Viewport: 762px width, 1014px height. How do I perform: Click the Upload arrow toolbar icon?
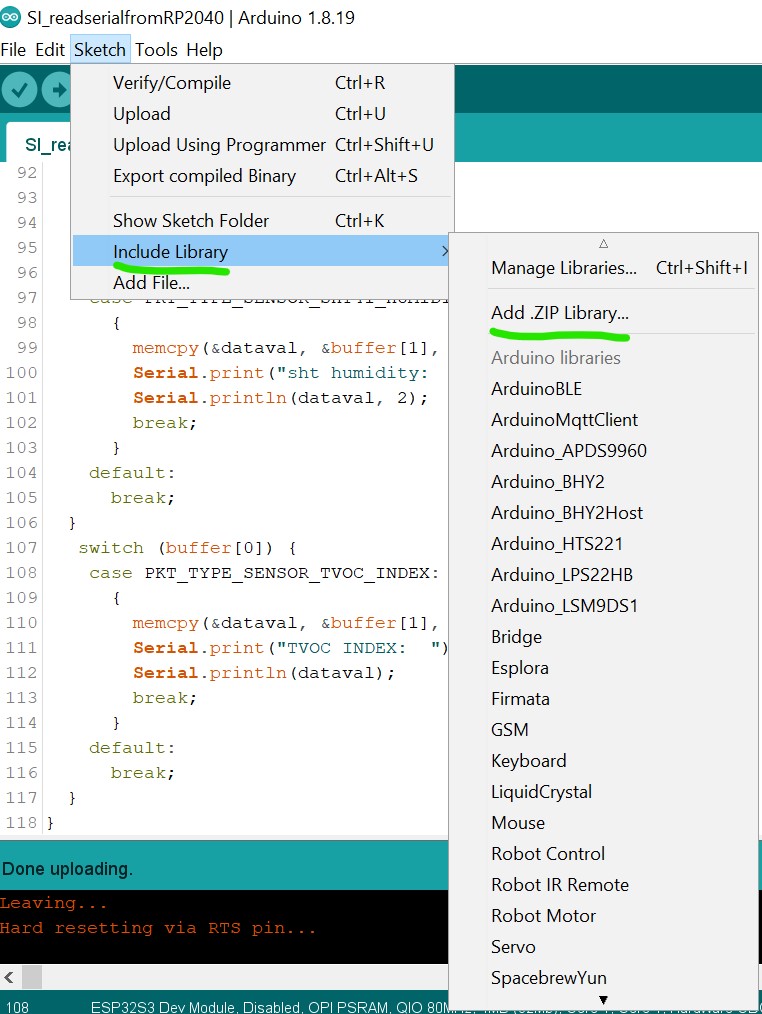tap(57, 89)
